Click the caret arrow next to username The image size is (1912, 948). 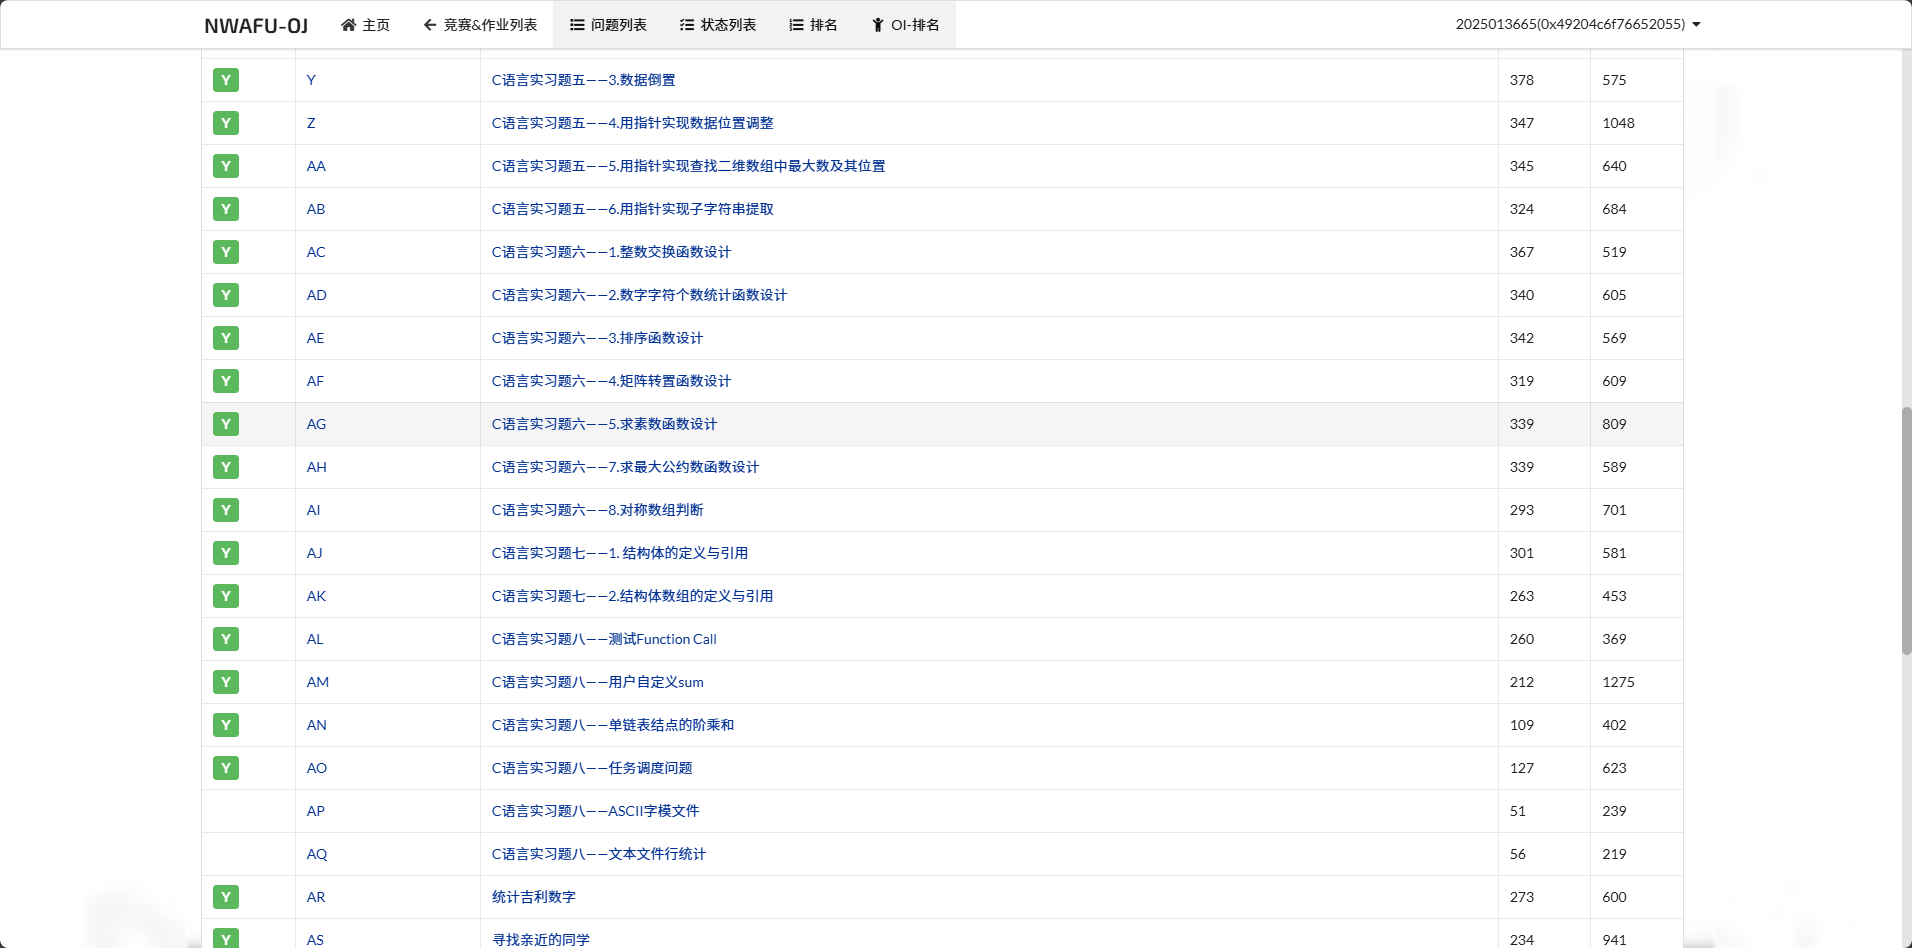[x=1696, y=25]
